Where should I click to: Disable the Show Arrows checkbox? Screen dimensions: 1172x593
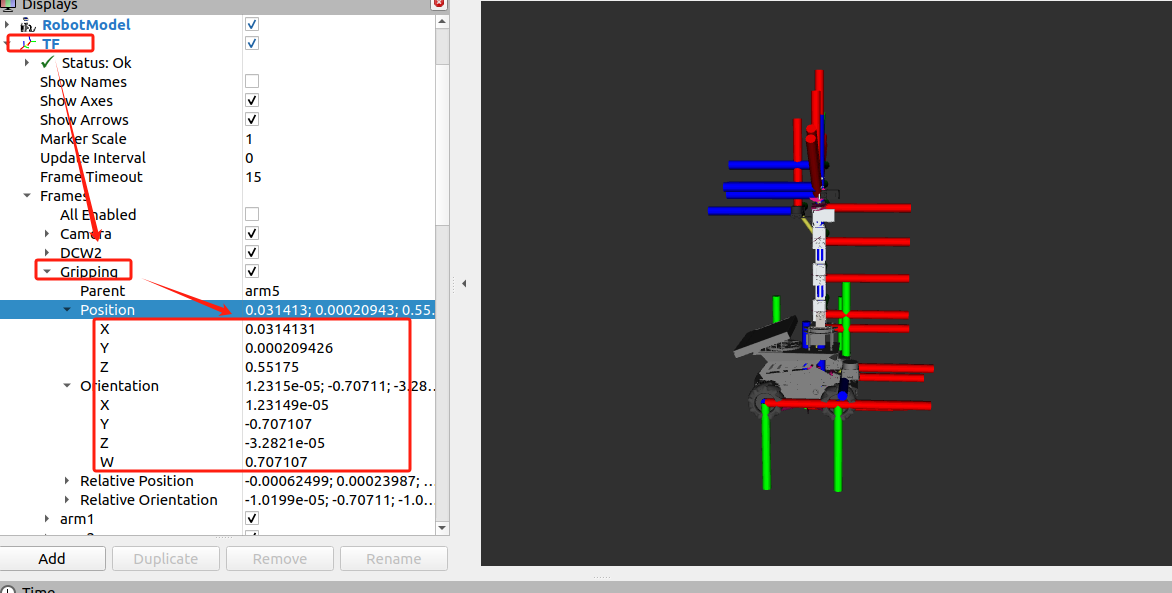coord(252,119)
